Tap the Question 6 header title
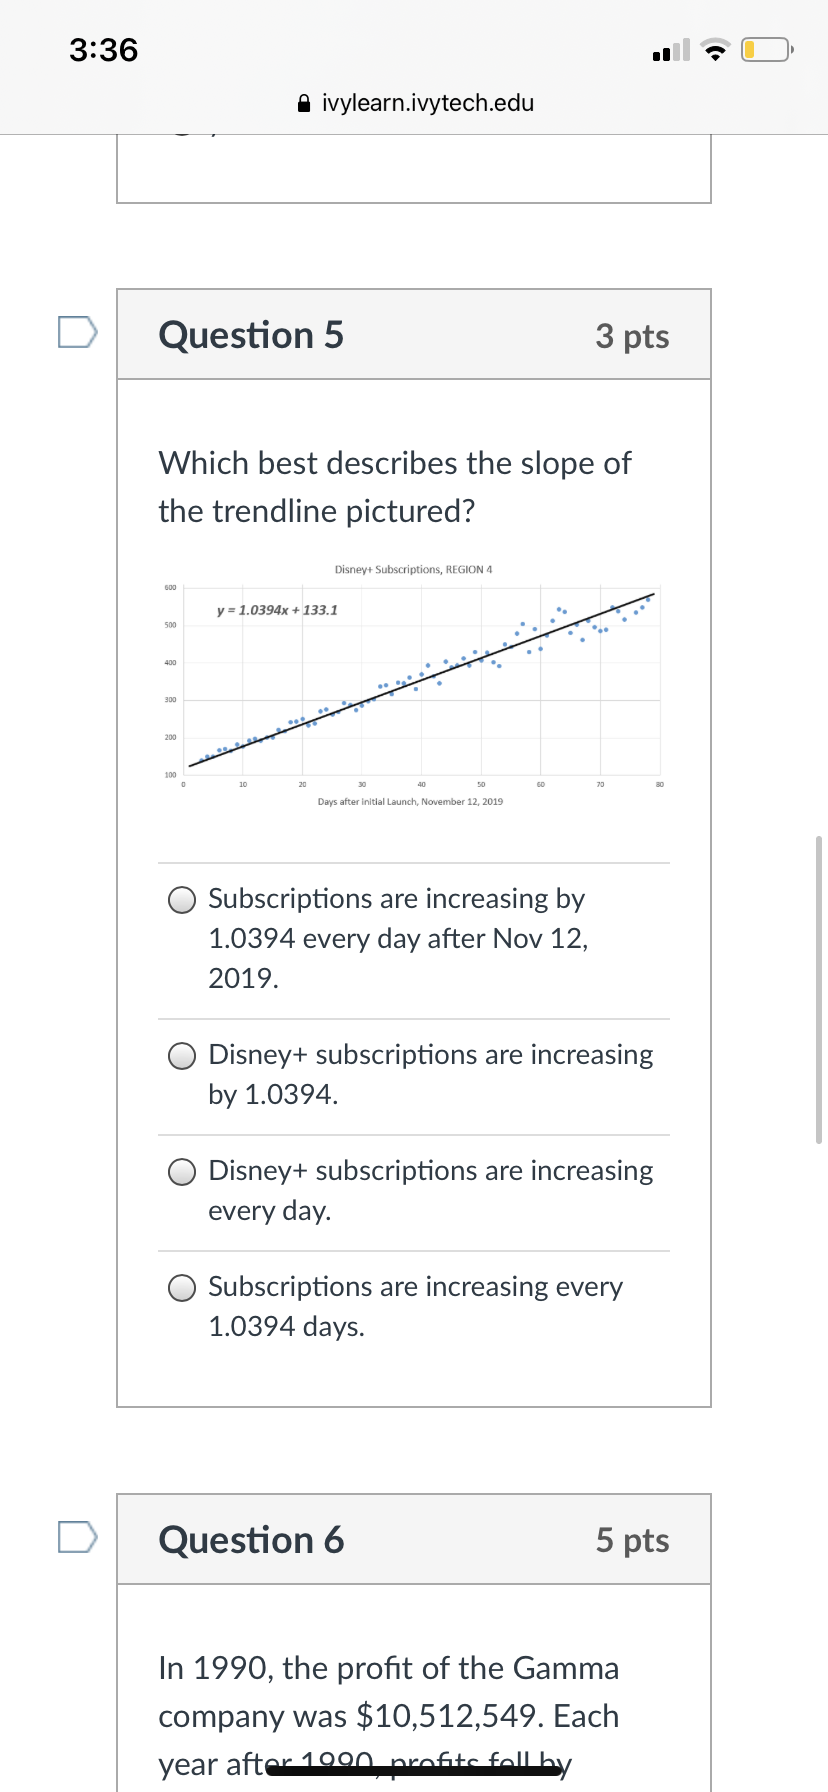828x1792 pixels. click(251, 1540)
